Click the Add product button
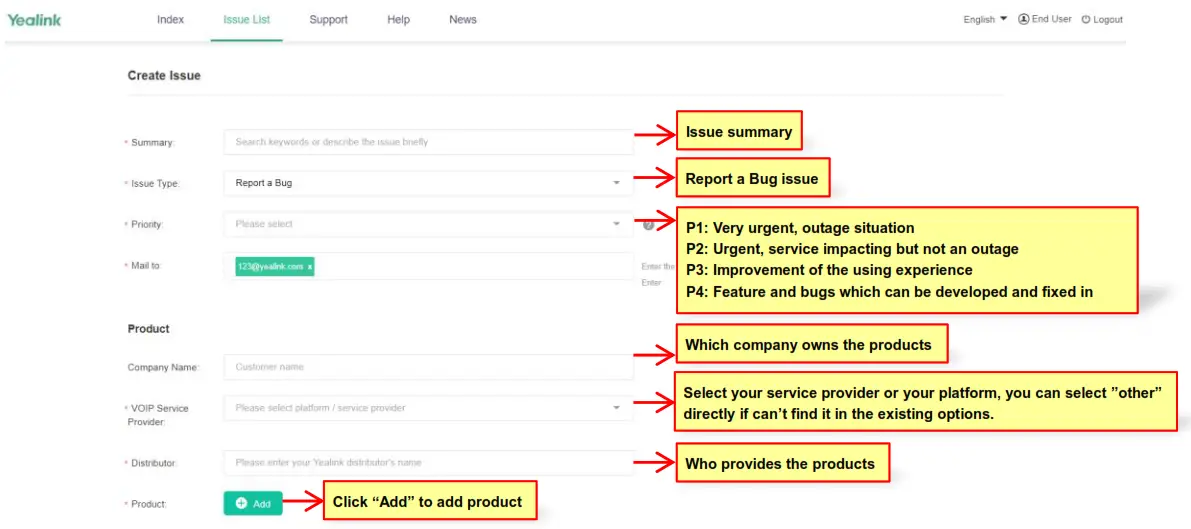The width and height of the screenshot is (1191, 529). point(253,504)
